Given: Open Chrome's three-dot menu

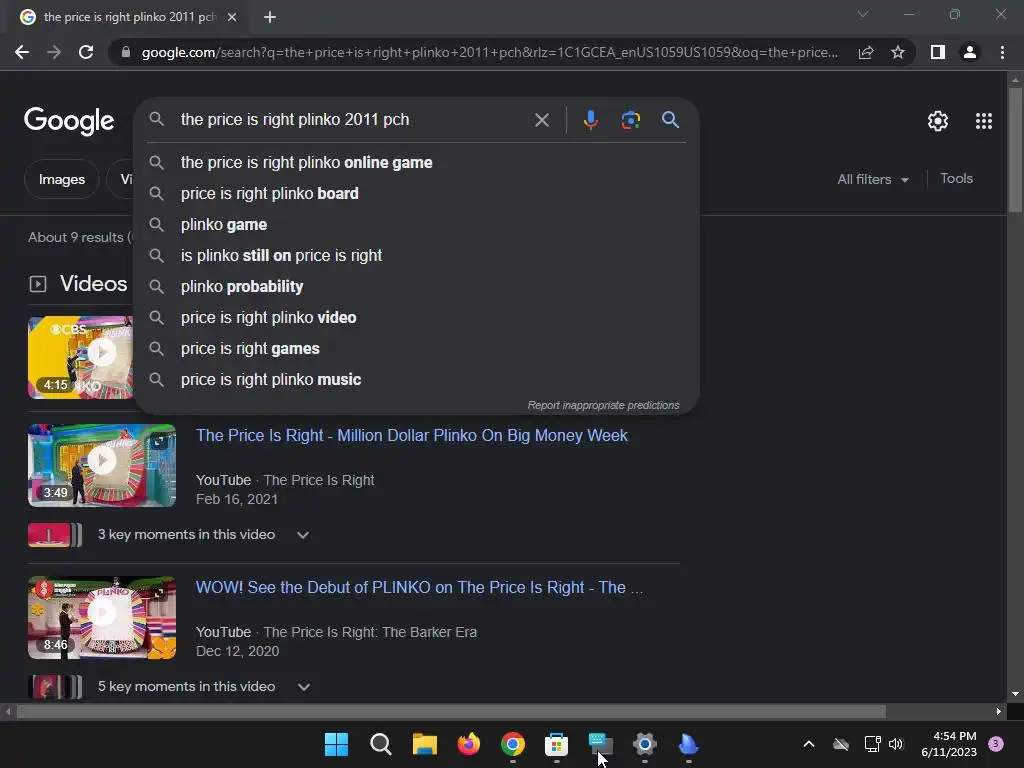Looking at the screenshot, I should click(x=1002, y=52).
